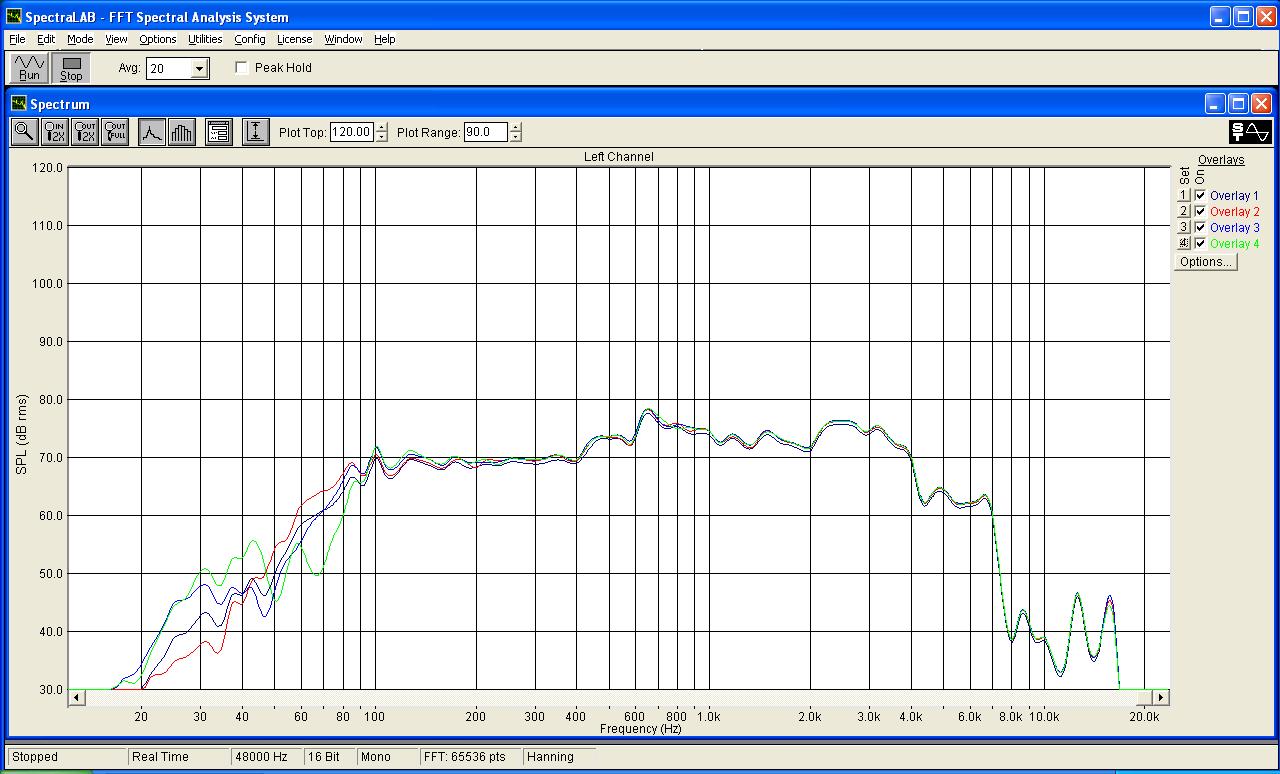1280x774 pixels.
Task: Zoom out 2X on the spectrum
Action: click(85, 131)
